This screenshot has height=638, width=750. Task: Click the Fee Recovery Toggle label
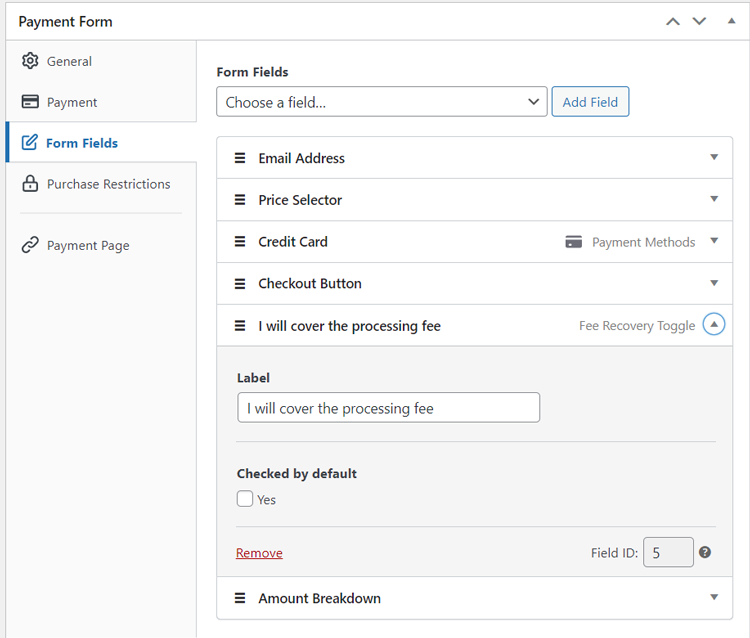coord(637,326)
